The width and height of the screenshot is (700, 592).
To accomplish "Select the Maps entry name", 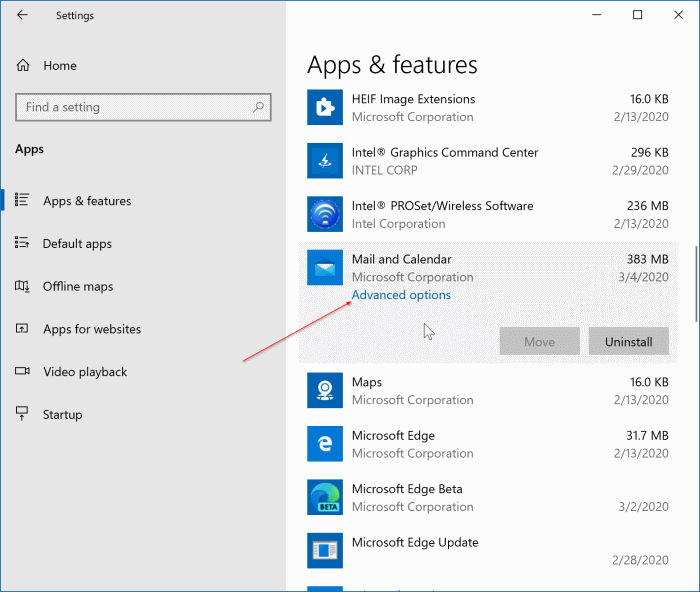I will 367,382.
